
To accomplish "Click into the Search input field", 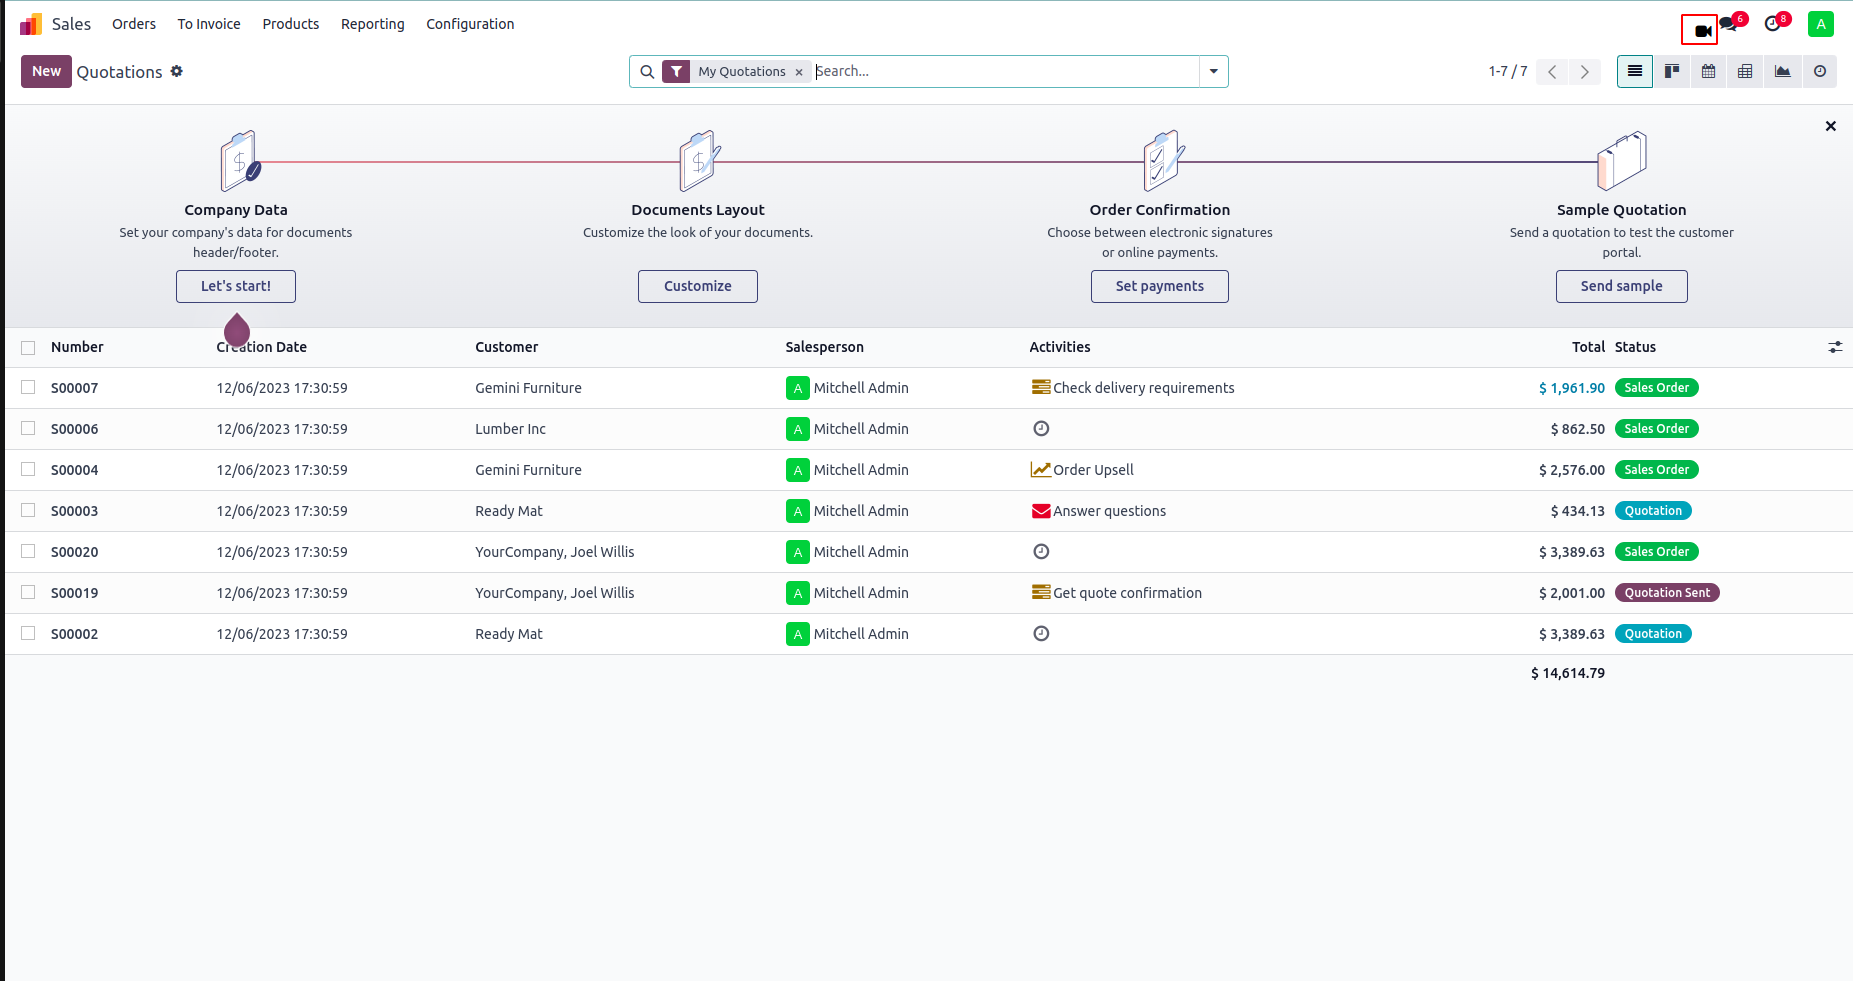I will [1000, 71].
